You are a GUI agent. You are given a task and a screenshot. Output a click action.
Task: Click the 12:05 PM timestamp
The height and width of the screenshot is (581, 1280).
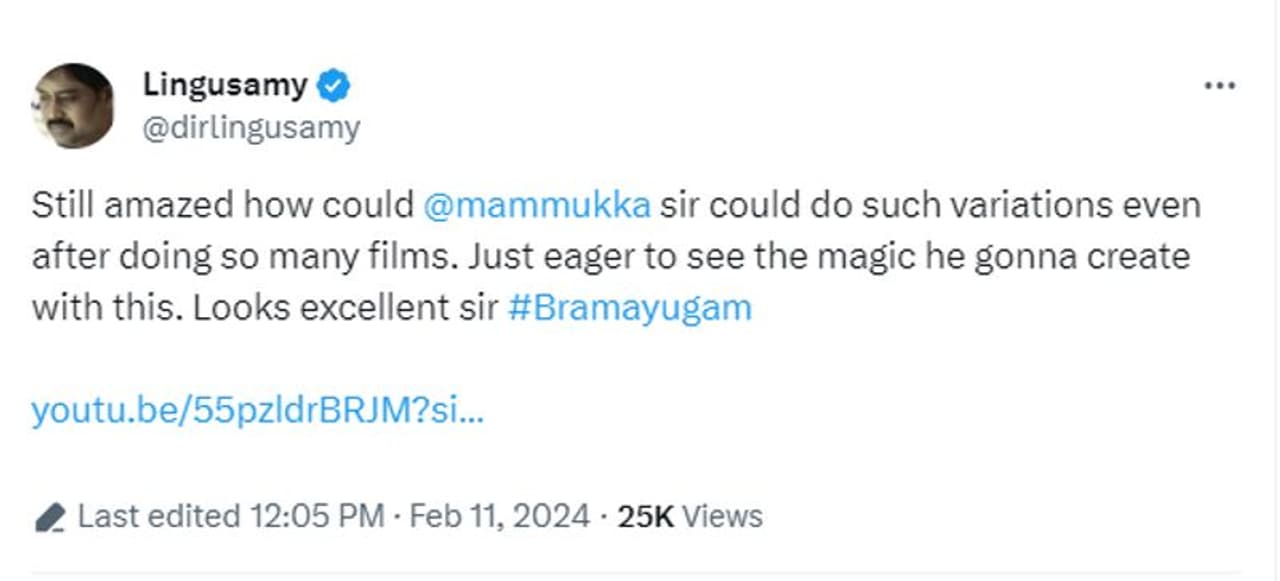[x=318, y=516]
